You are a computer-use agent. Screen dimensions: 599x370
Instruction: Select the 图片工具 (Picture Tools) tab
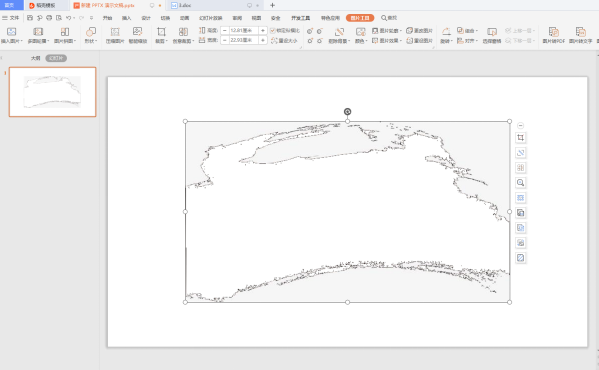(360, 18)
